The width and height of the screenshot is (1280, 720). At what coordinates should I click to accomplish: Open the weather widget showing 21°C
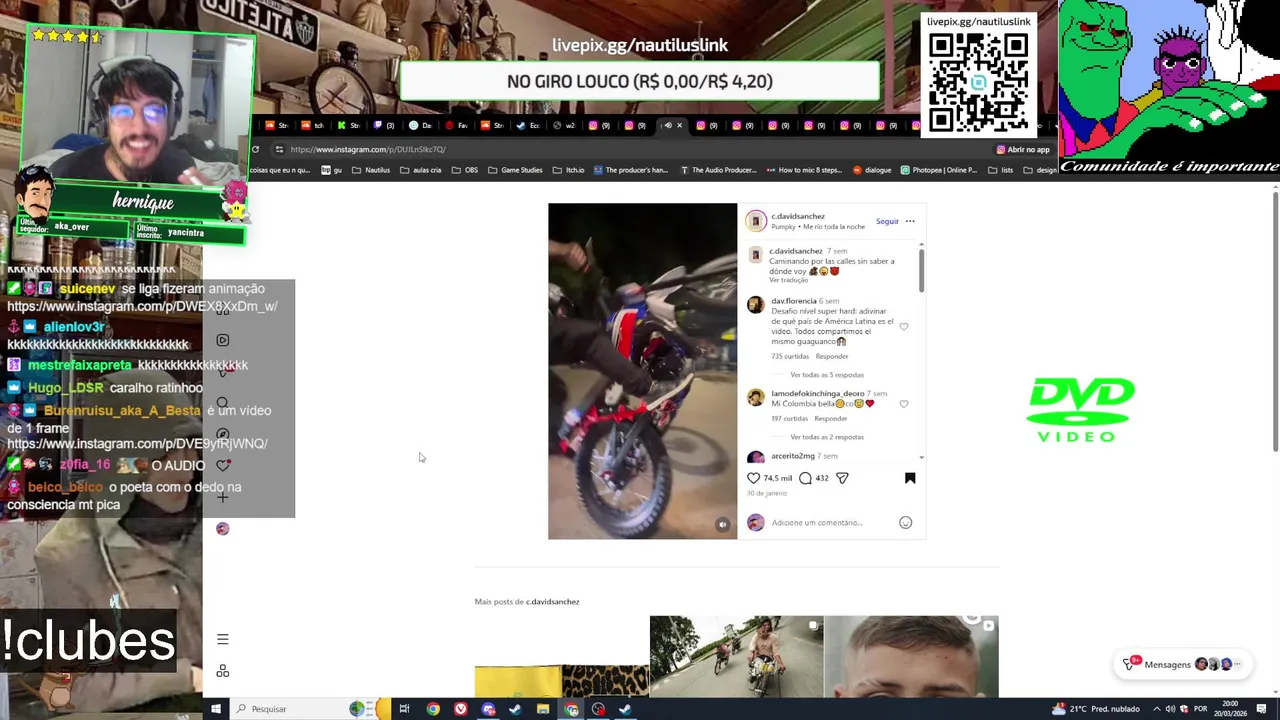point(1095,709)
